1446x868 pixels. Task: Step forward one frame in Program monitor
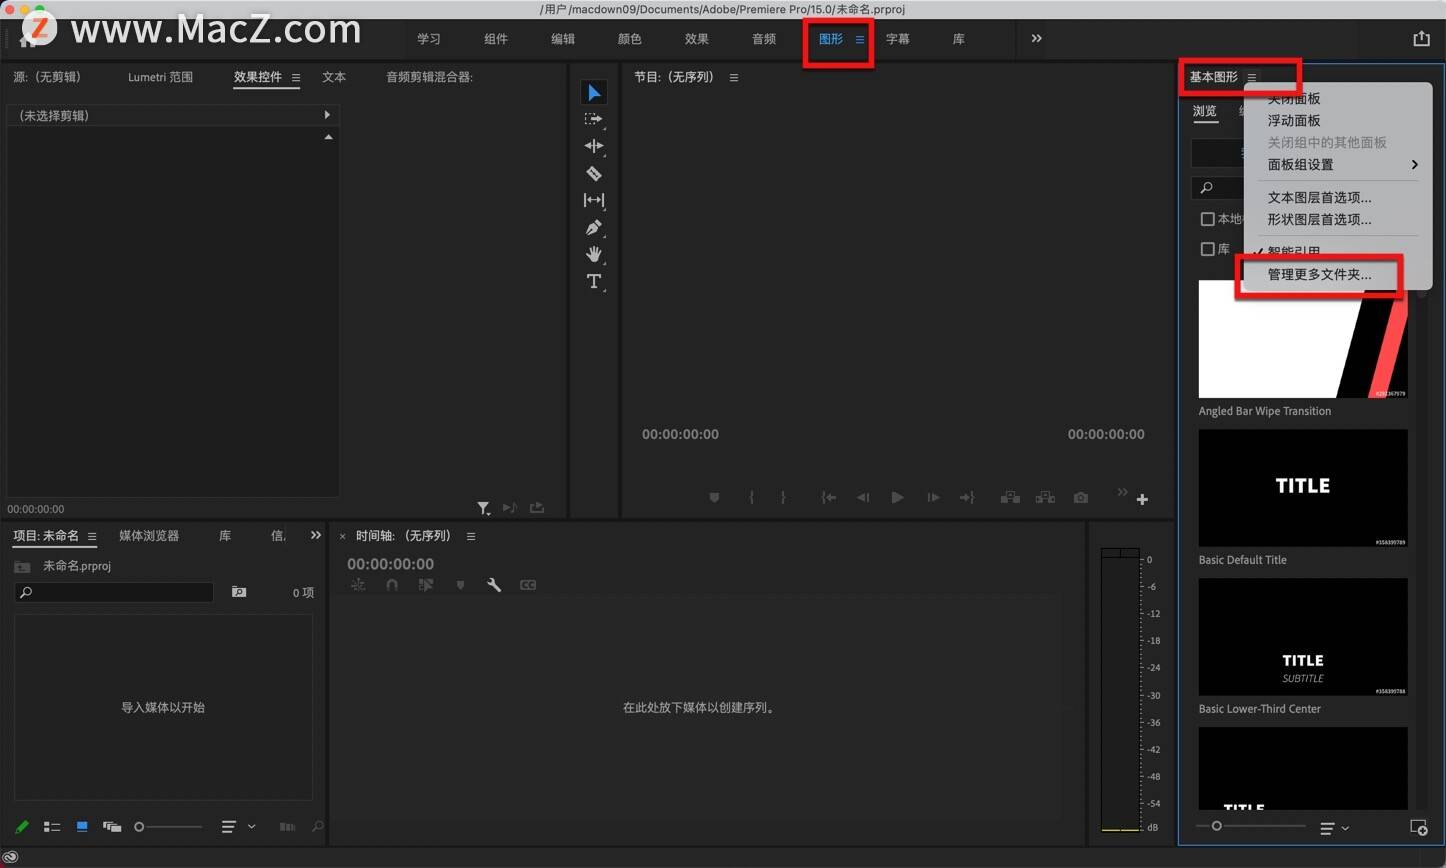click(x=932, y=498)
